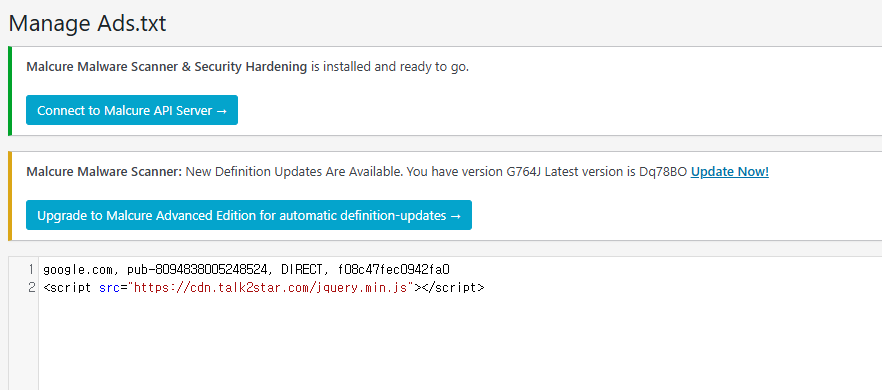
Task: Click the red cdn.talk2star.com URL string
Action: click(271, 288)
